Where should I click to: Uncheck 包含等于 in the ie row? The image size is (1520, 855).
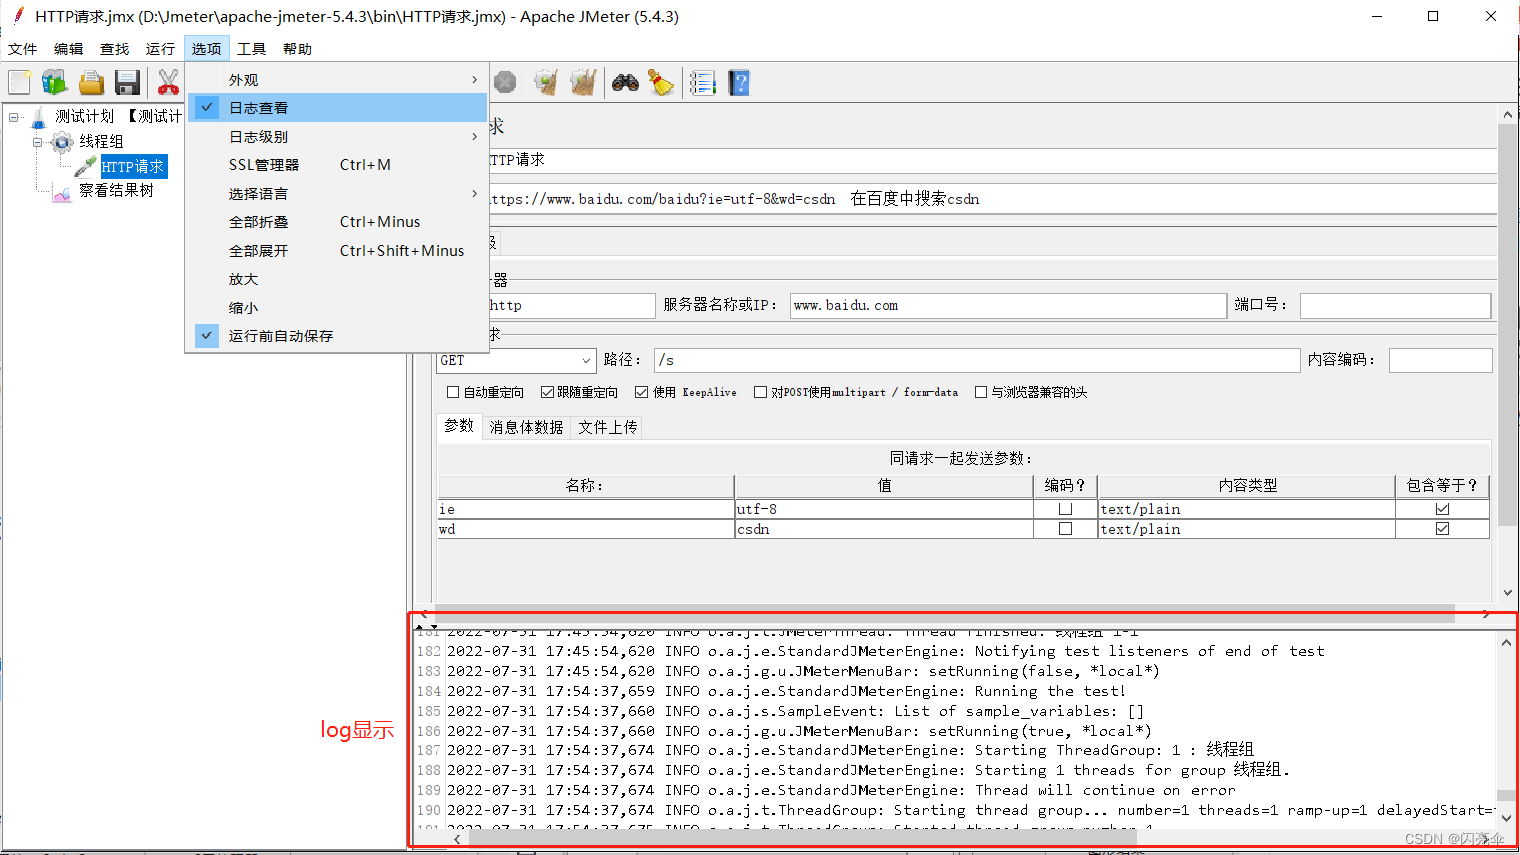1442,509
